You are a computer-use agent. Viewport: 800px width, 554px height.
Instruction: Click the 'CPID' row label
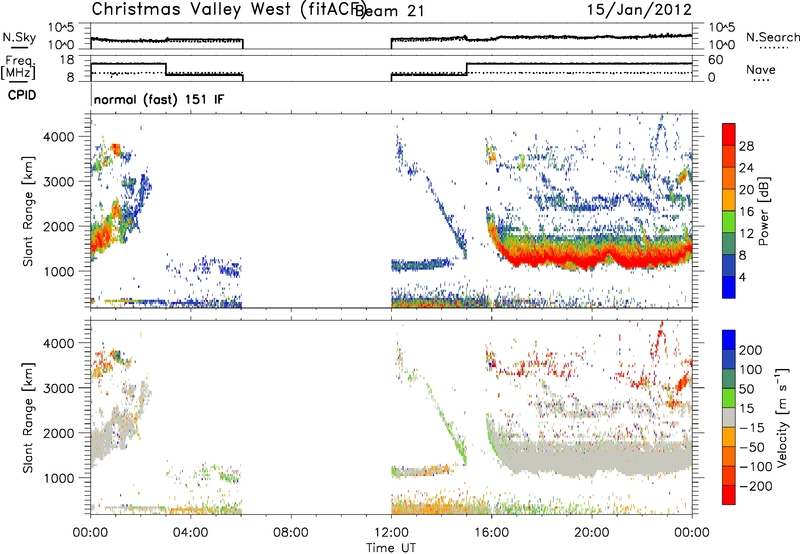tap(22, 95)
